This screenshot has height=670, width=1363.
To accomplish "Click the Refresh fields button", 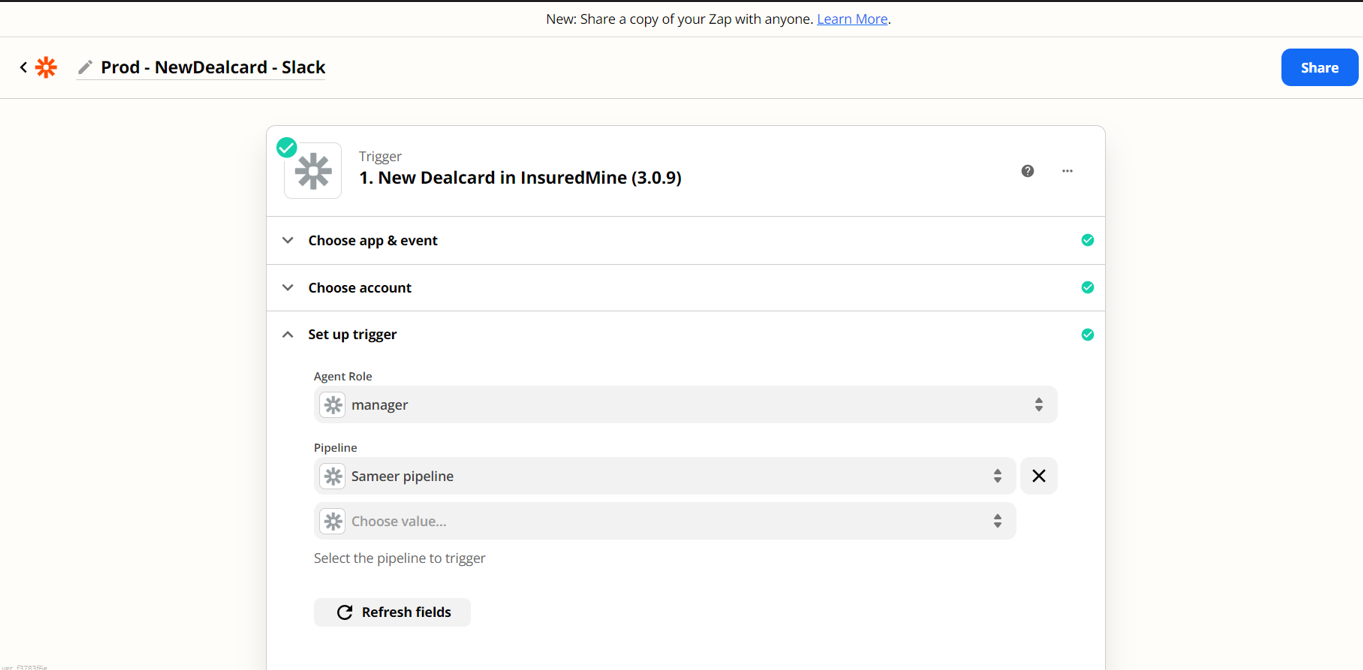I will 392,612.
